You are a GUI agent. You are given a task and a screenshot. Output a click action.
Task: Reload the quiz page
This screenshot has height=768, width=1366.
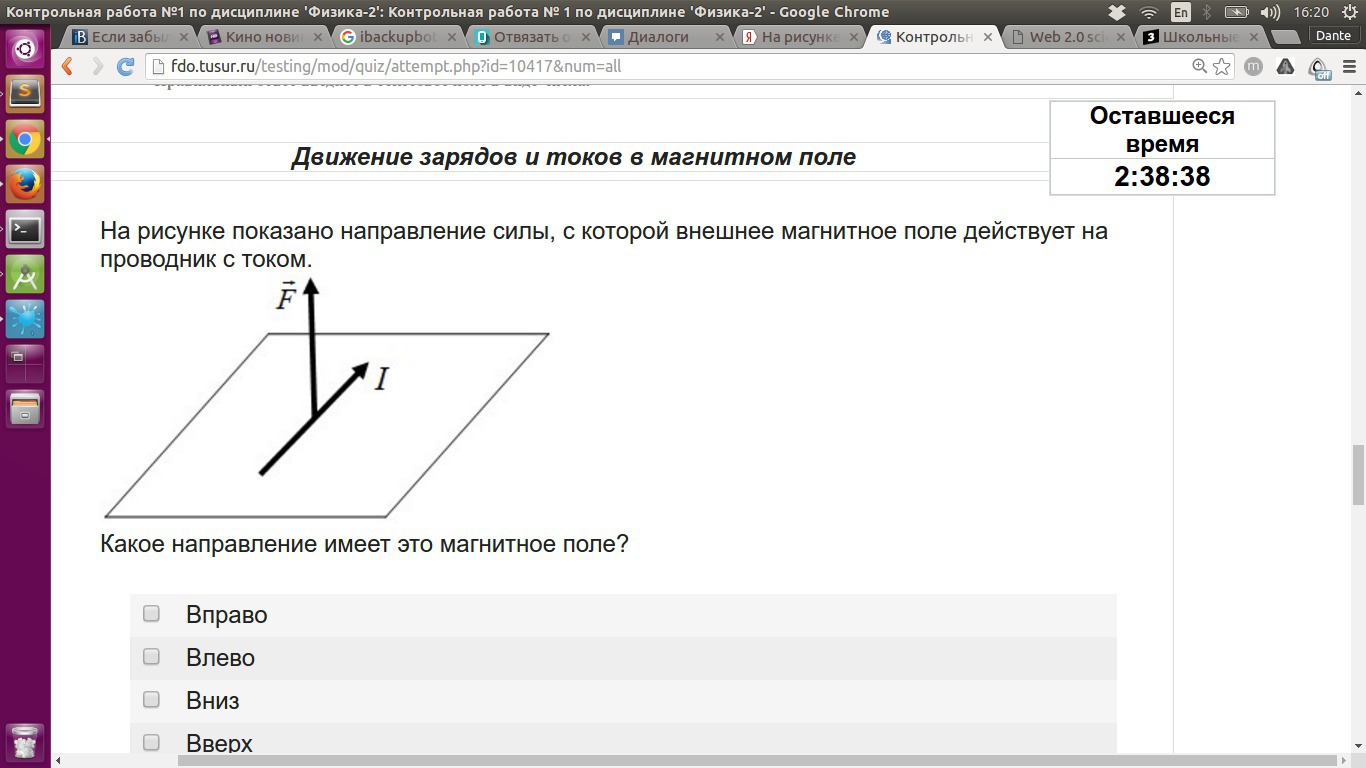126,67
